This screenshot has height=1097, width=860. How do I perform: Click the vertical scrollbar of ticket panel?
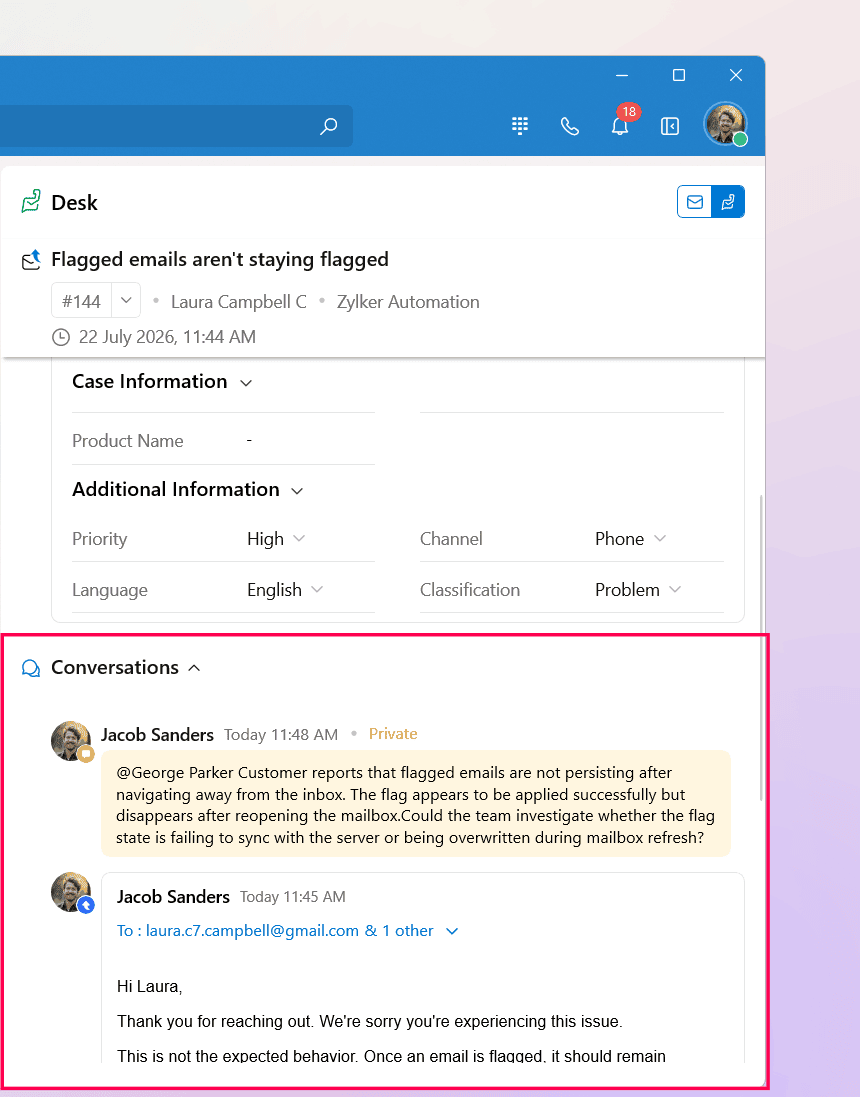[x=761, y=647]
